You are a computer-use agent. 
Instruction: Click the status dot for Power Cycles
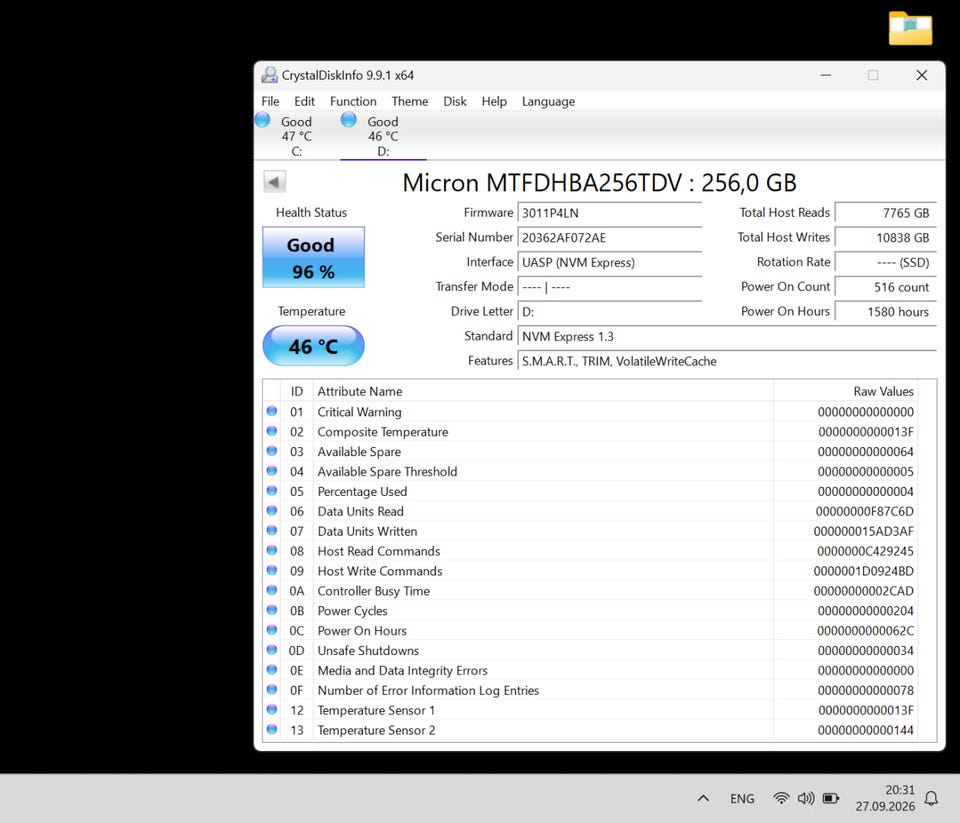click(272, 611)
